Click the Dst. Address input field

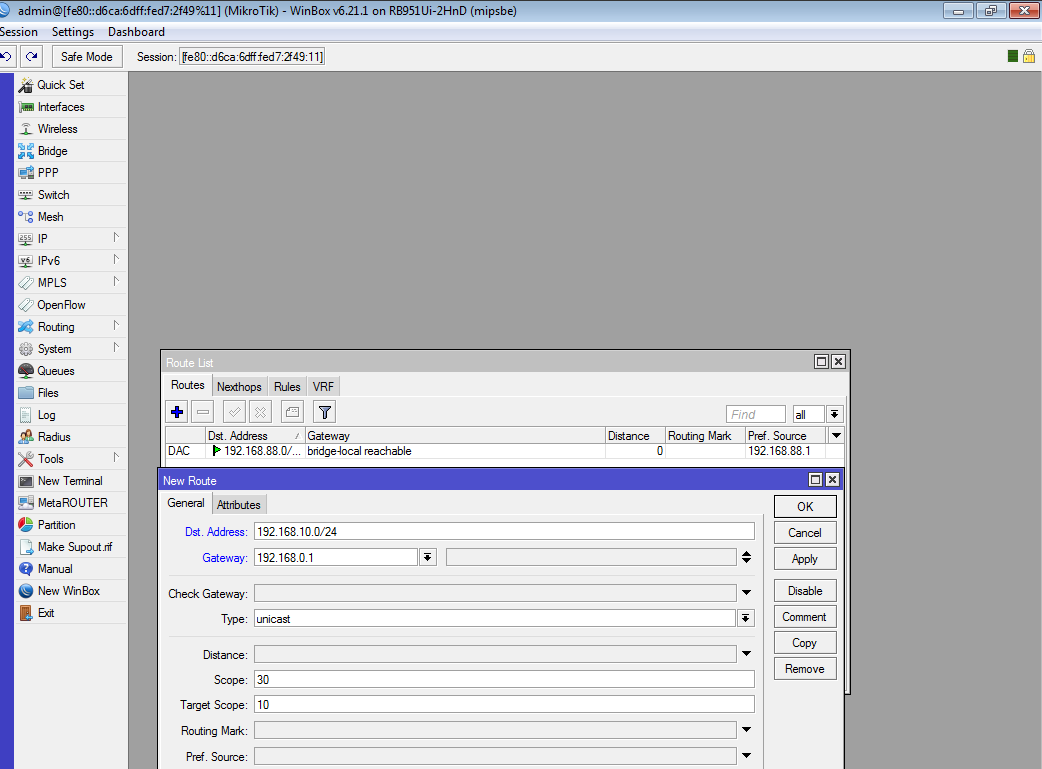tap(504, 532)
